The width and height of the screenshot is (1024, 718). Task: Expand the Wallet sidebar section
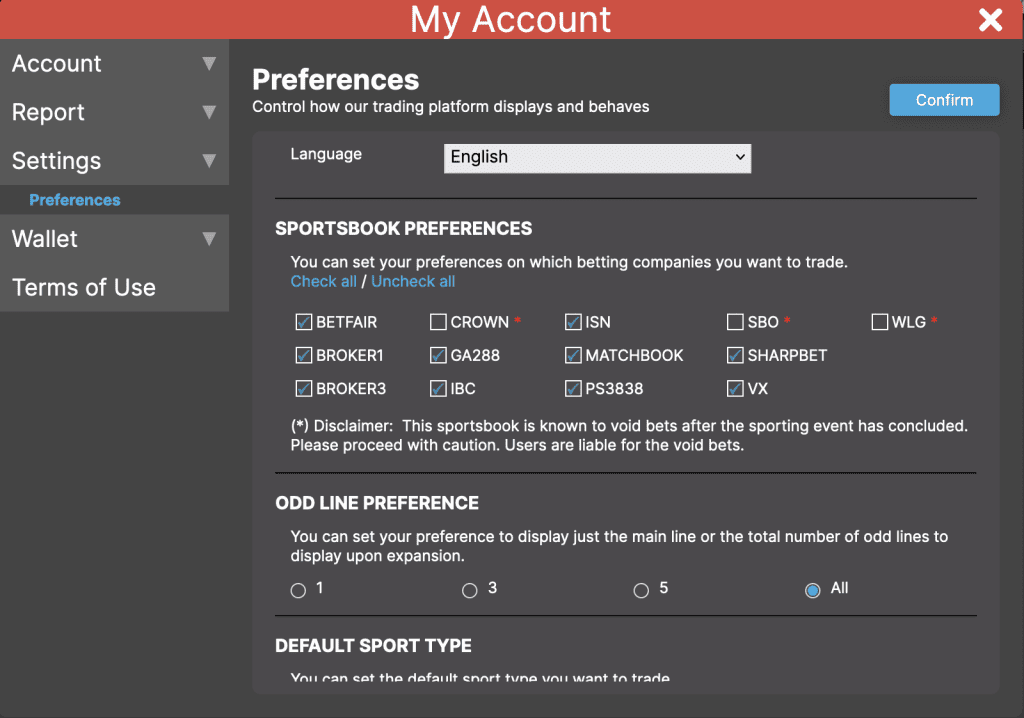(x=113, y=238)
